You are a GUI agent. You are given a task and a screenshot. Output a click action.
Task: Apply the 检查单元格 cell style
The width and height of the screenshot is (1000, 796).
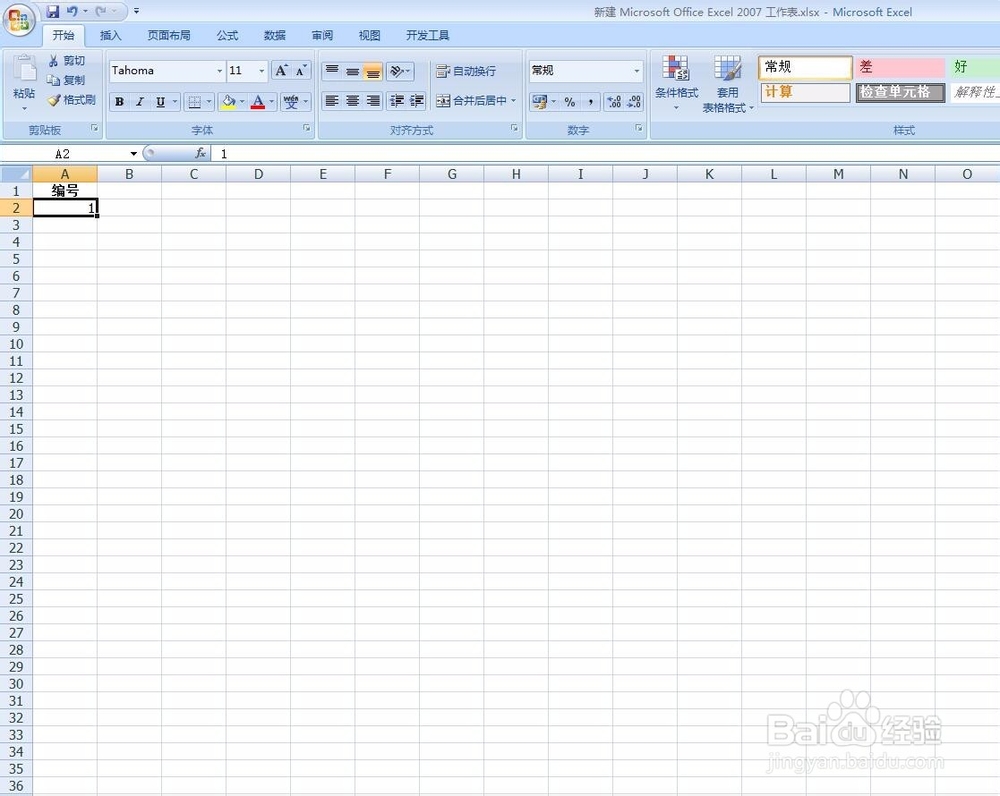click(900, 92)
